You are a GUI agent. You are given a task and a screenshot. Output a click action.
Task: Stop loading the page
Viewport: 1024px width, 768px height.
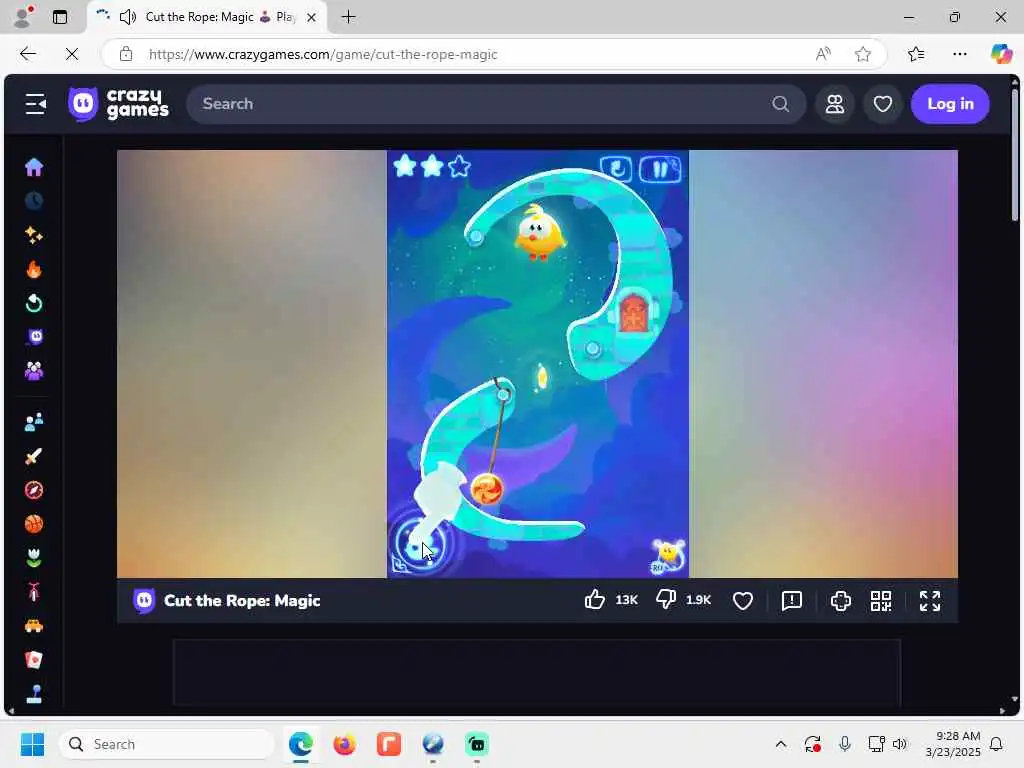pyautogui.click(x=72, y=54)
